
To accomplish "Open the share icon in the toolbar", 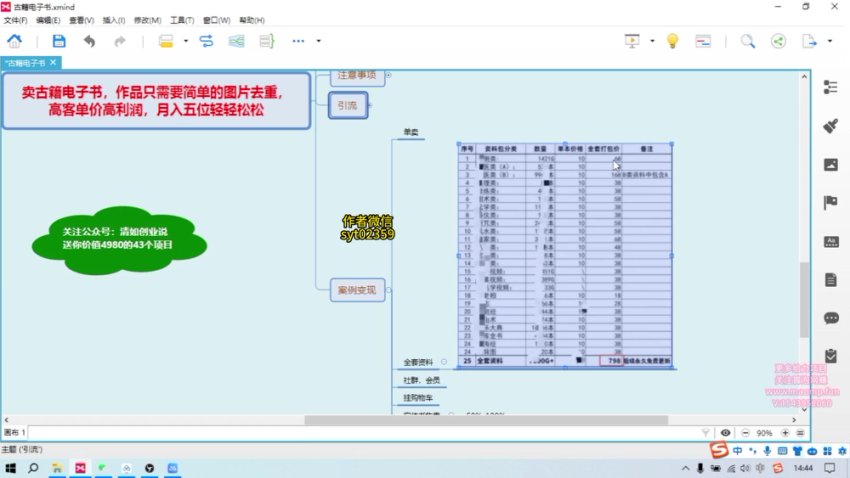I will point(778,41).
